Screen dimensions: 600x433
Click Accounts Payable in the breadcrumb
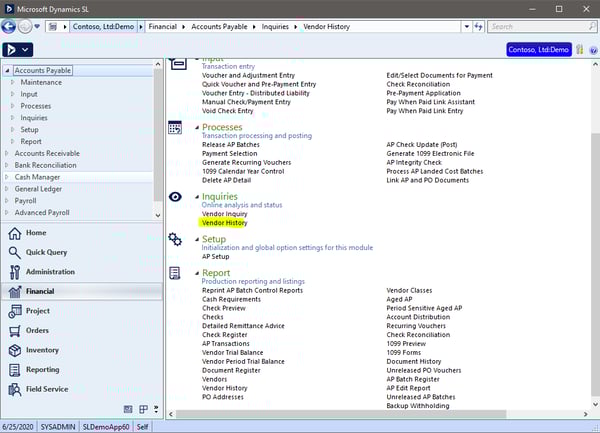click(x=219, y=27)
